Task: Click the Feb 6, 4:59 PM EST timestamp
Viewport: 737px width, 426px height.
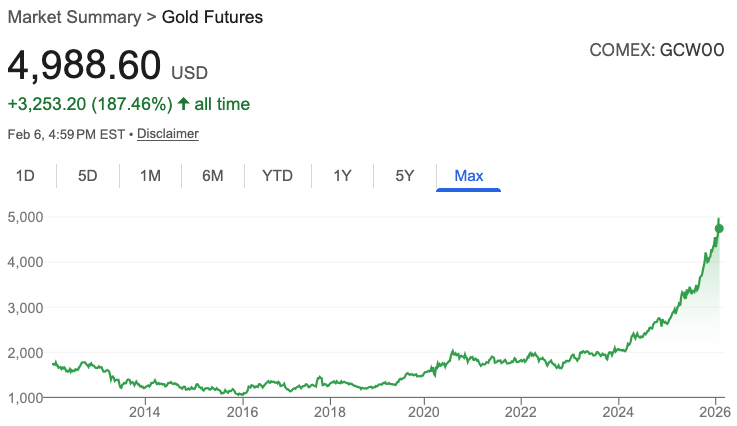Action: (x=66, y=133)
